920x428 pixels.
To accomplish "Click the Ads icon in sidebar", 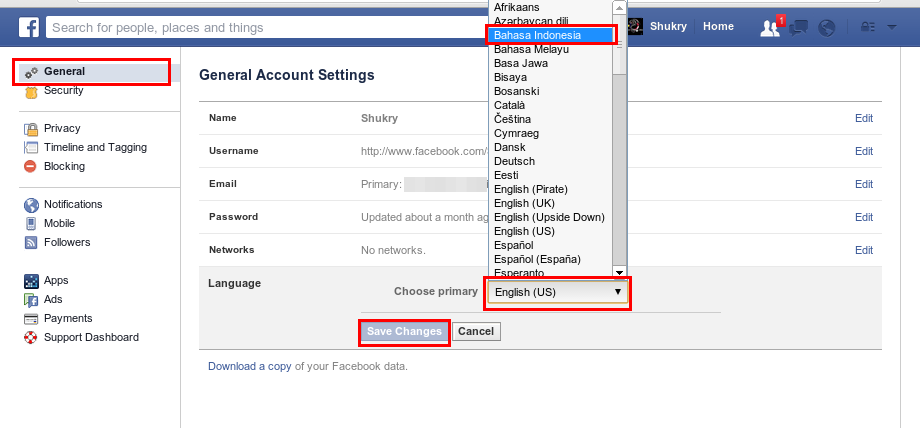I will pyautogui.click(x=31, y=300).
